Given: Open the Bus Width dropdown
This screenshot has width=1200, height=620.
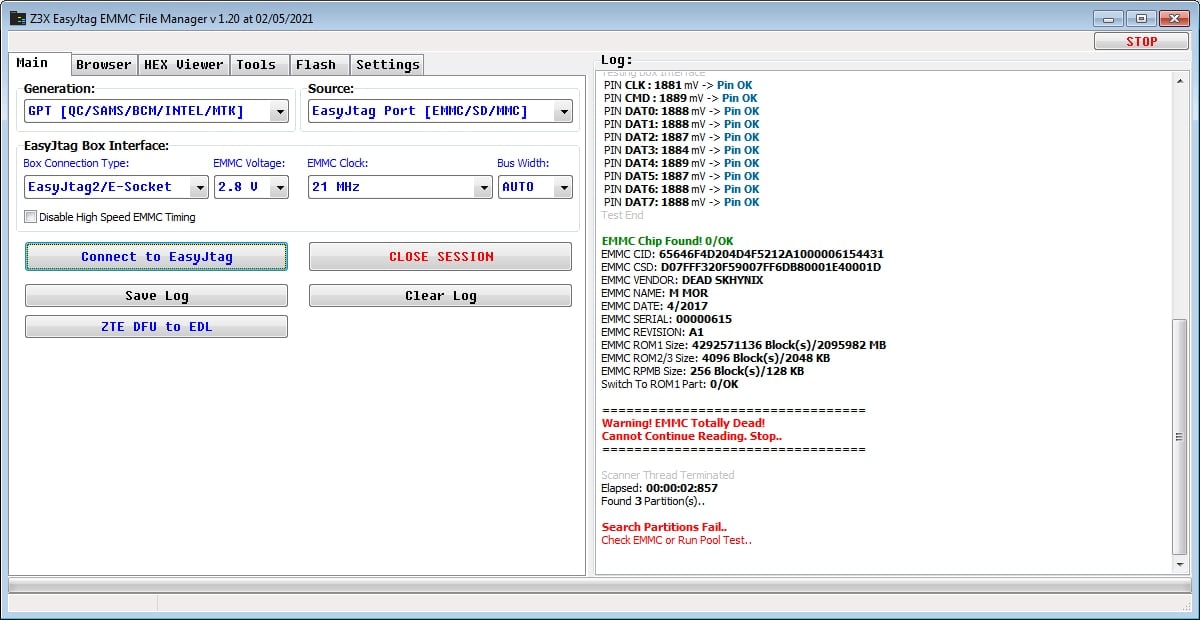Looking at the screenshot, I should click(563, 187).
